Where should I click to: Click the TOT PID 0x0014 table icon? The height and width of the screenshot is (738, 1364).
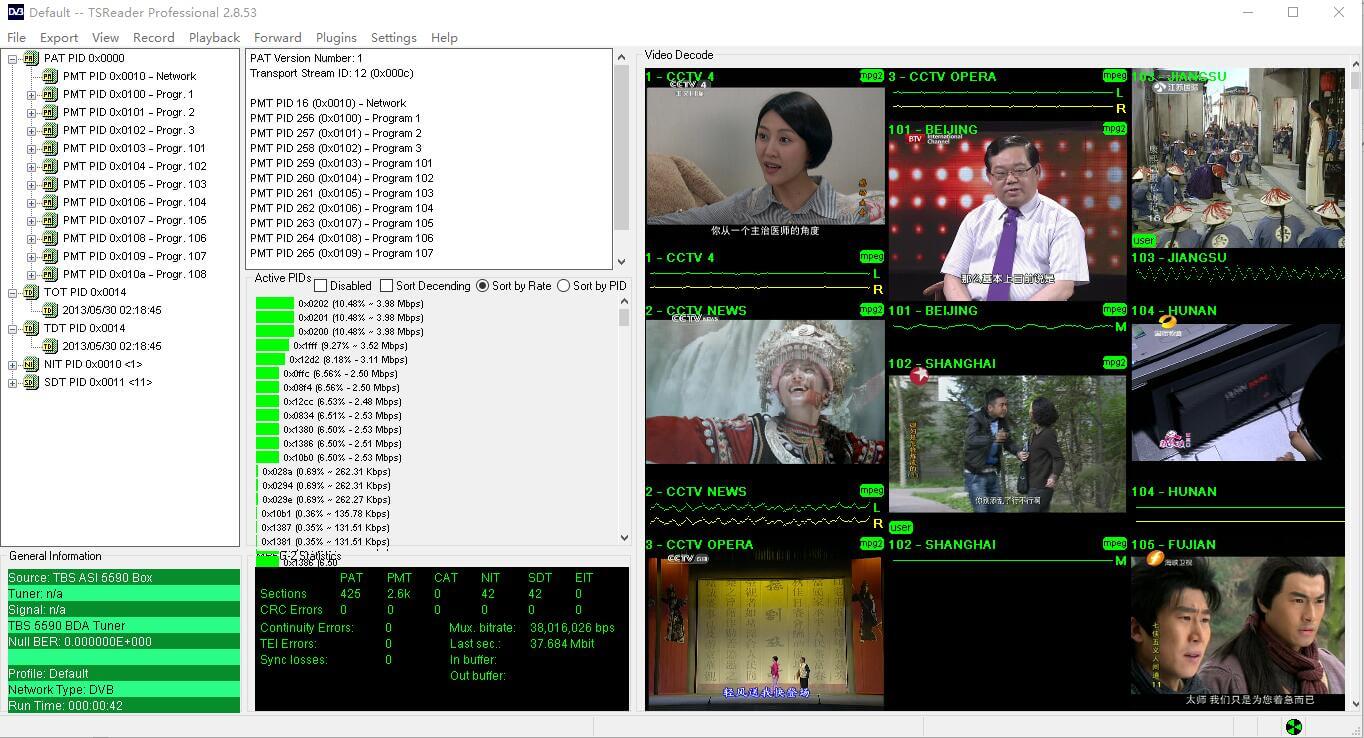tap(31, 293)
